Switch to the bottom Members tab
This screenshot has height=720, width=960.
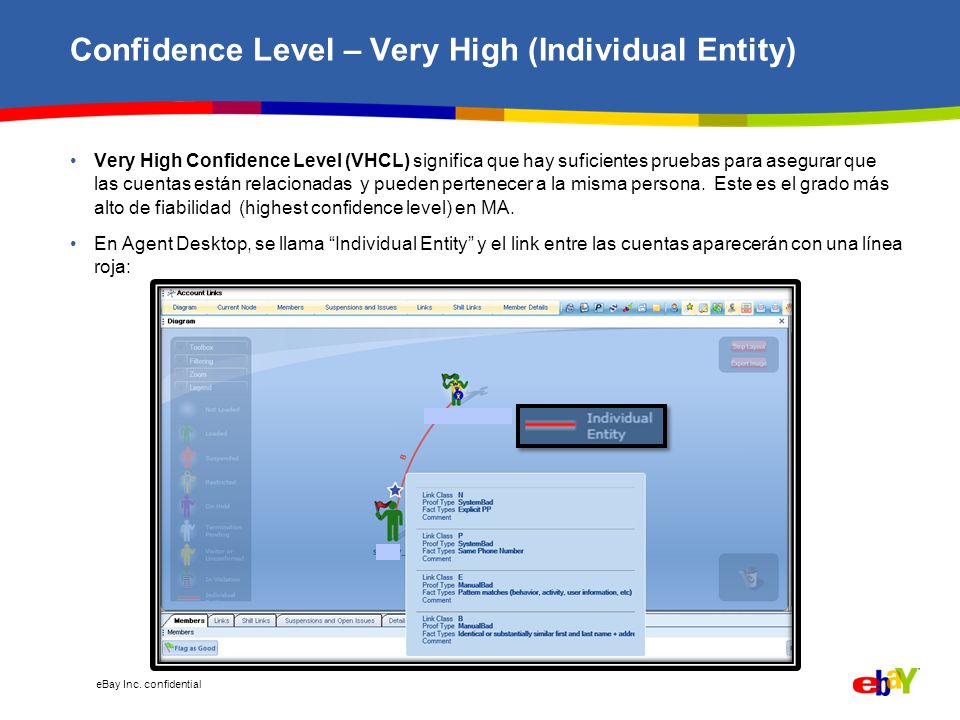(189, 620)
